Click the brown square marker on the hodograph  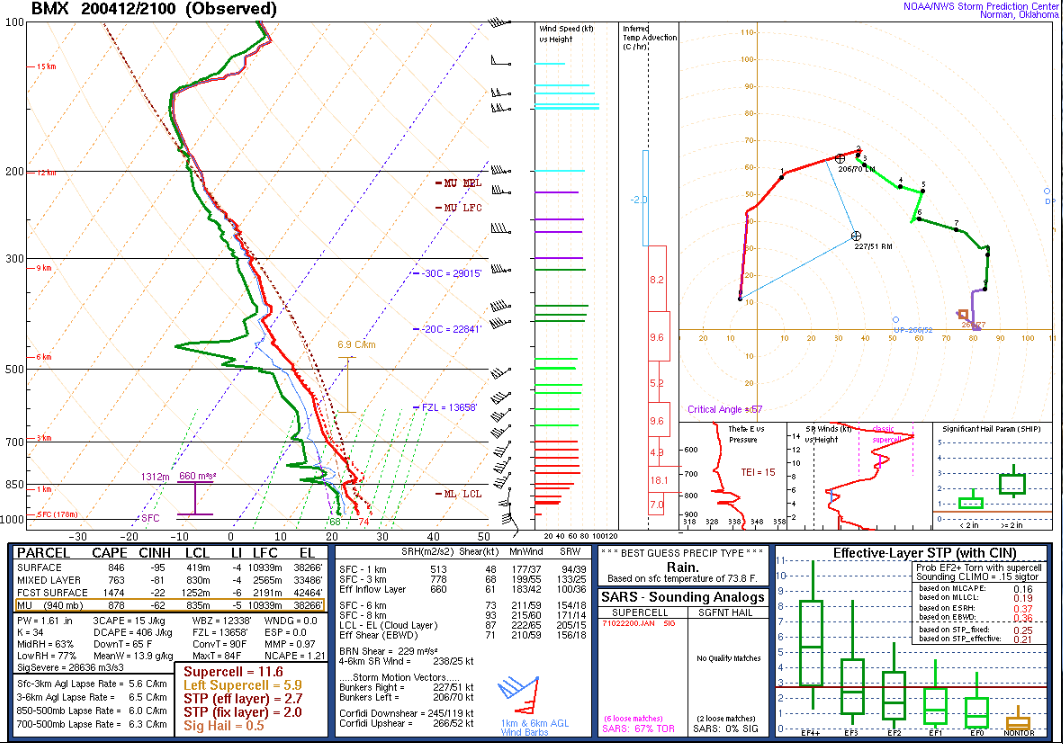(x=963, y=314)
